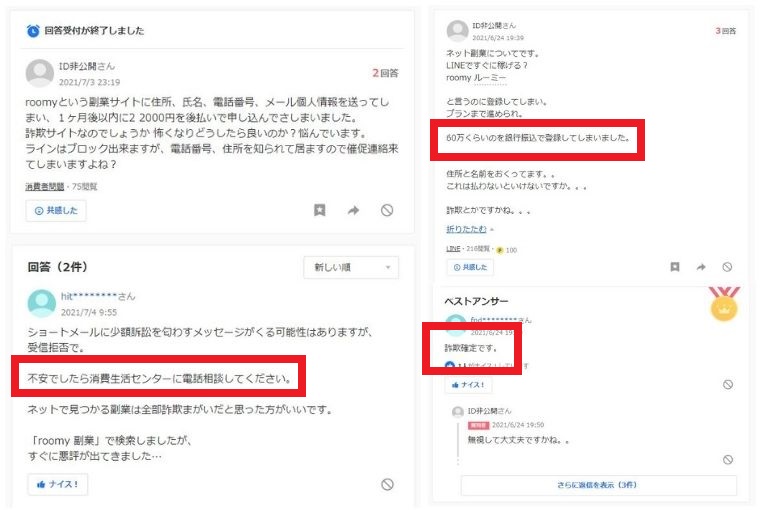Click the coin icon next to 100

pos(500,250)
